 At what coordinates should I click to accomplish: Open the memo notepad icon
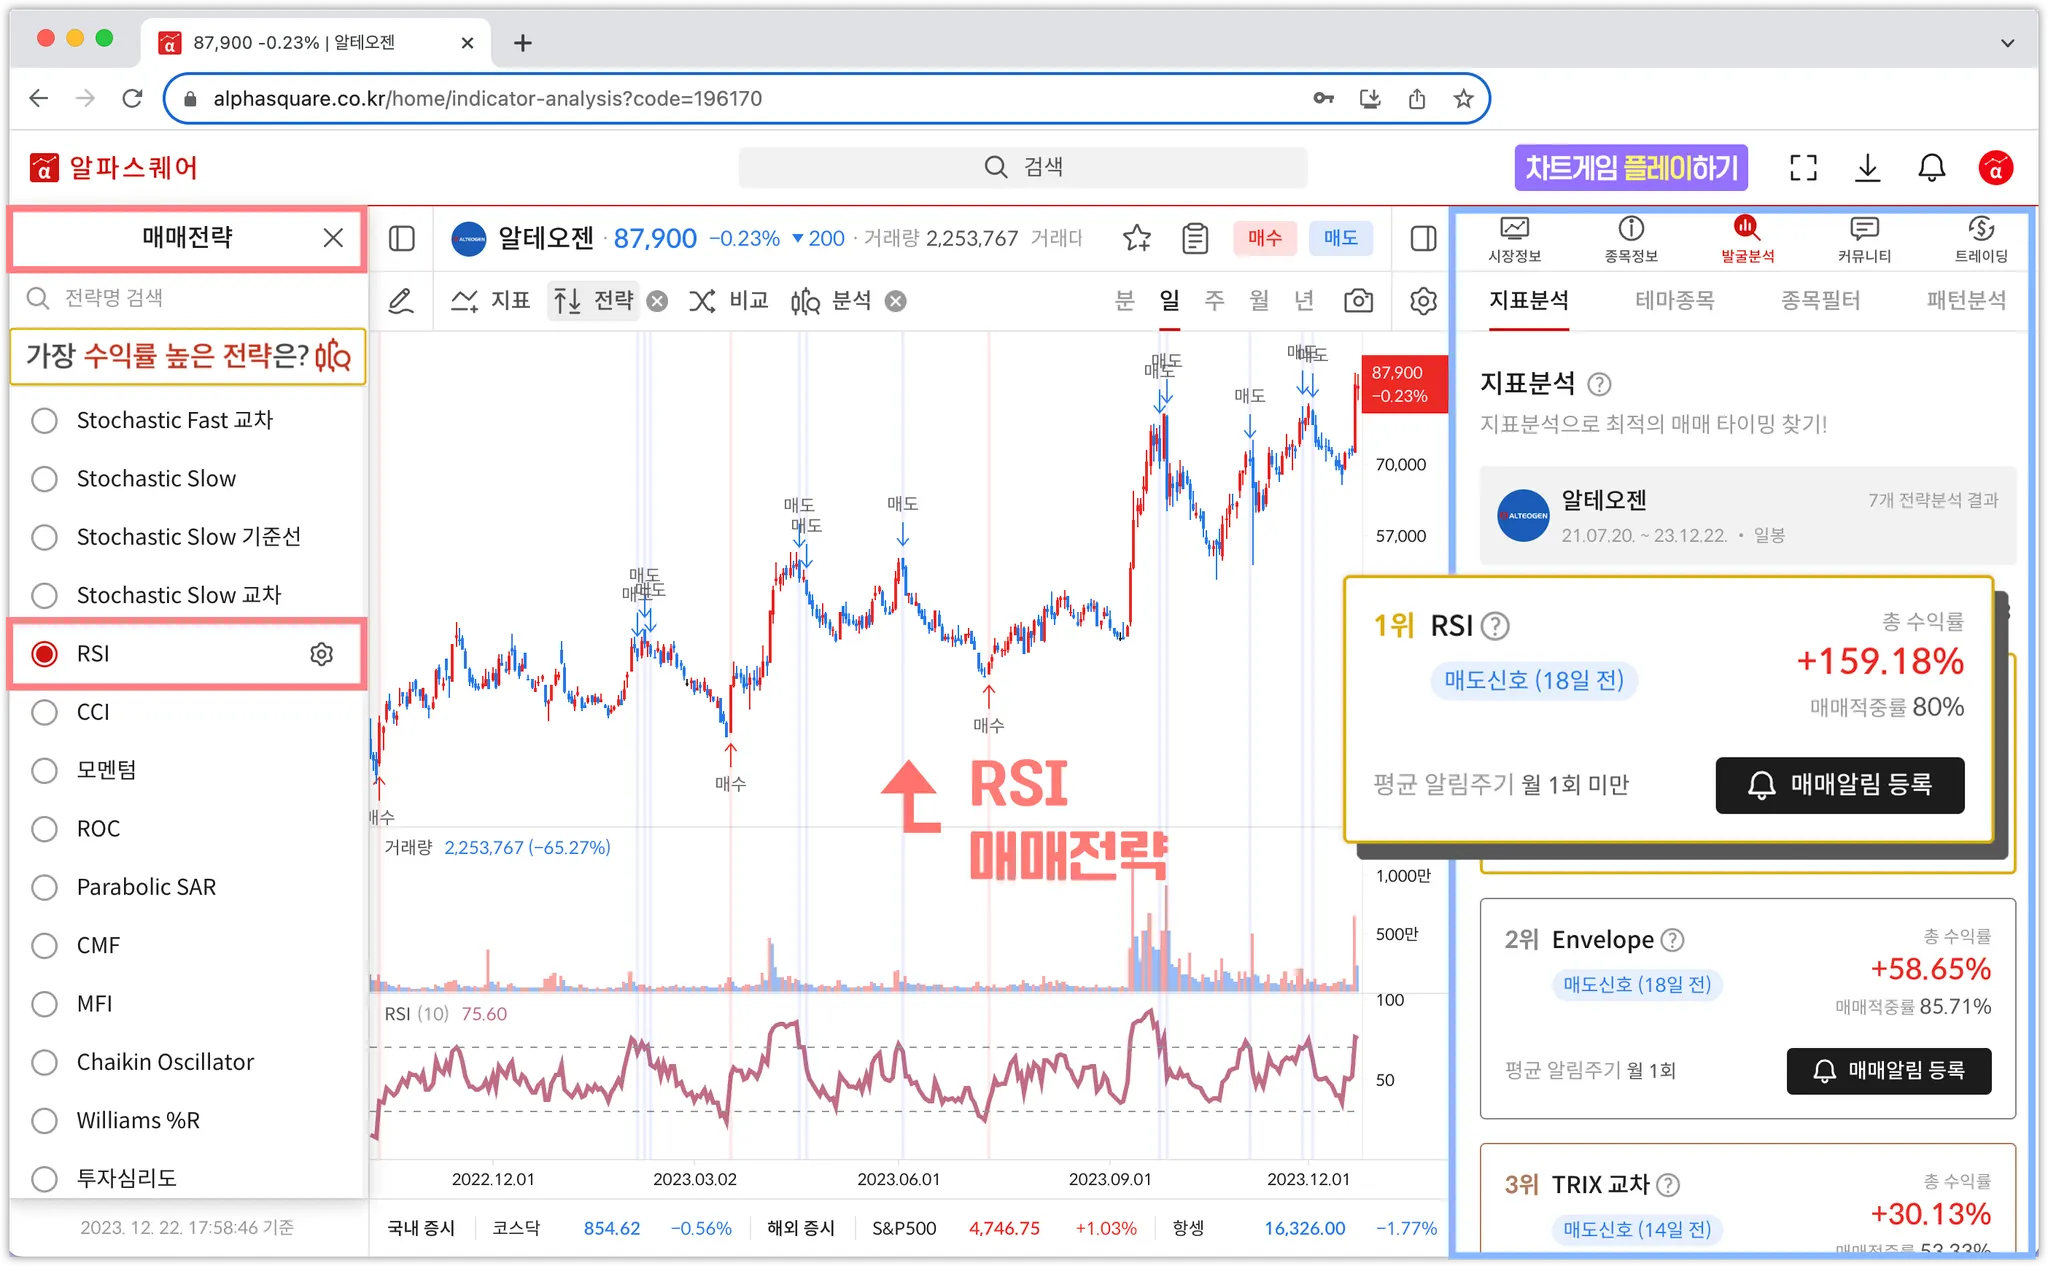pos(1195,238)
